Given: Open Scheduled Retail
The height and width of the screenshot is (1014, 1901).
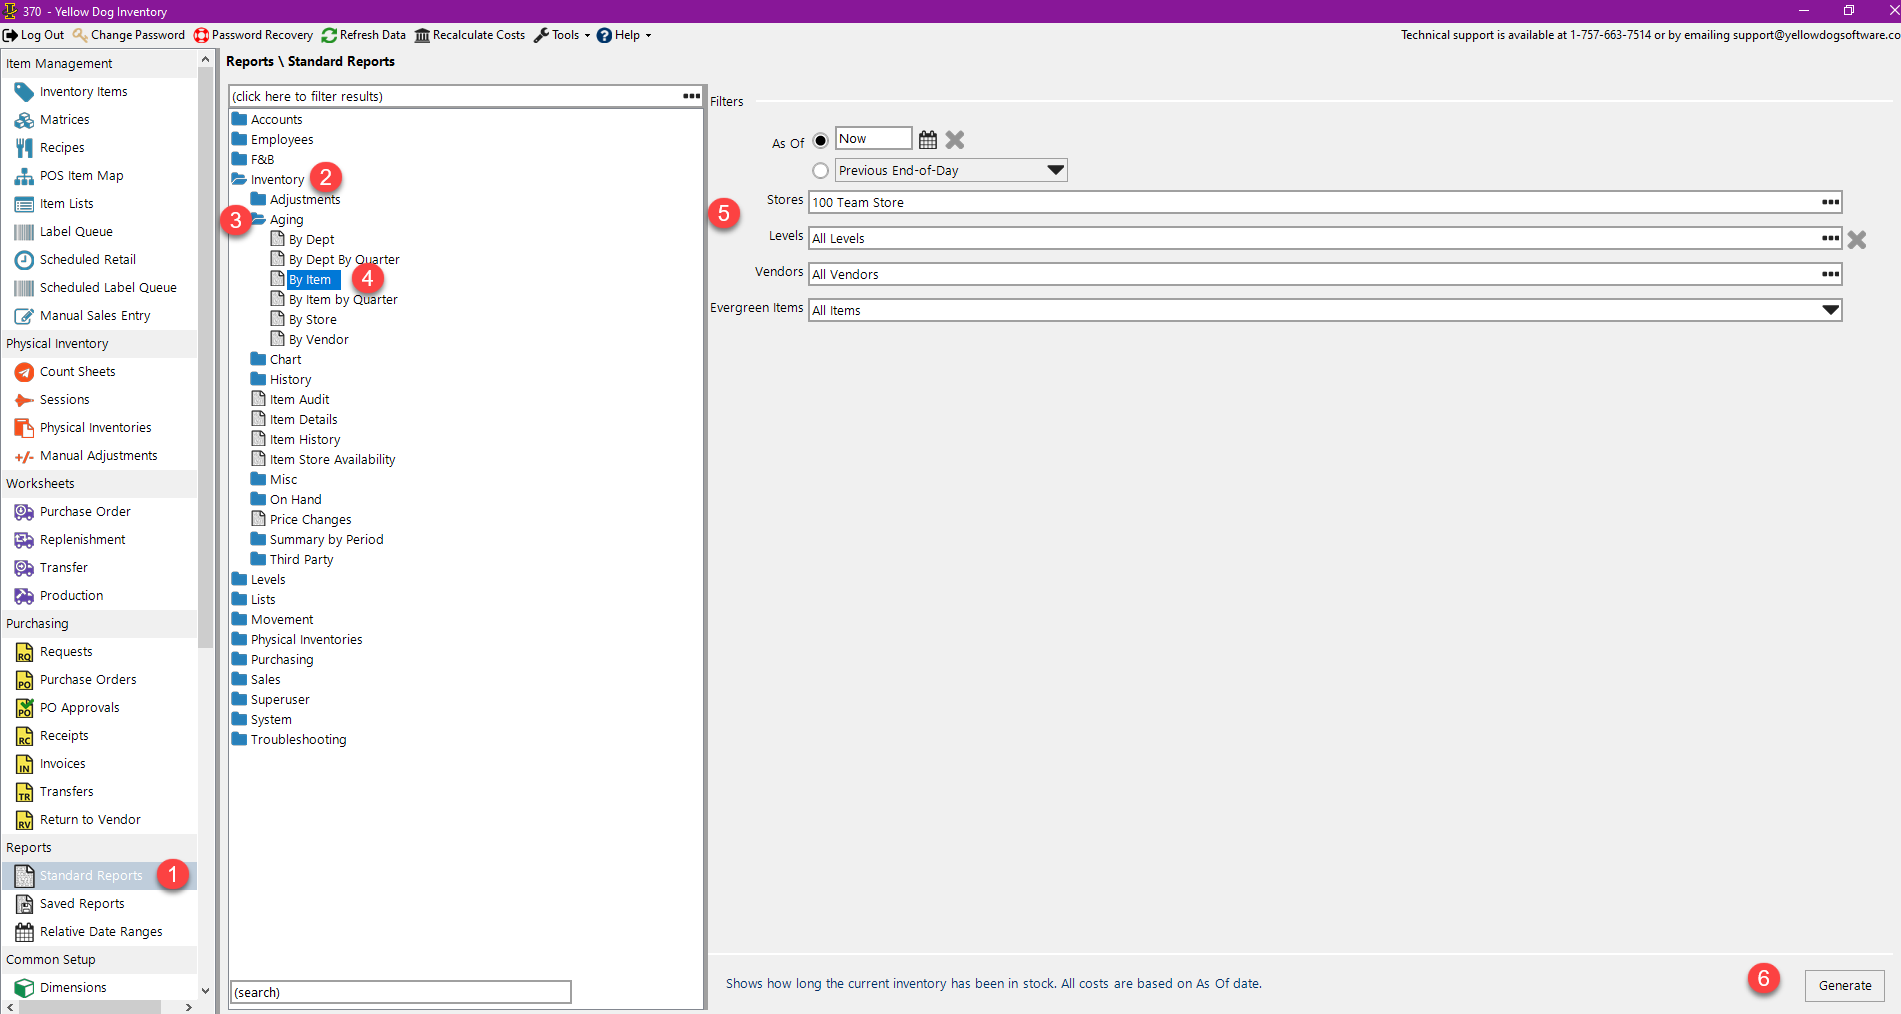Looking at the screenshot, I should 87,260.
